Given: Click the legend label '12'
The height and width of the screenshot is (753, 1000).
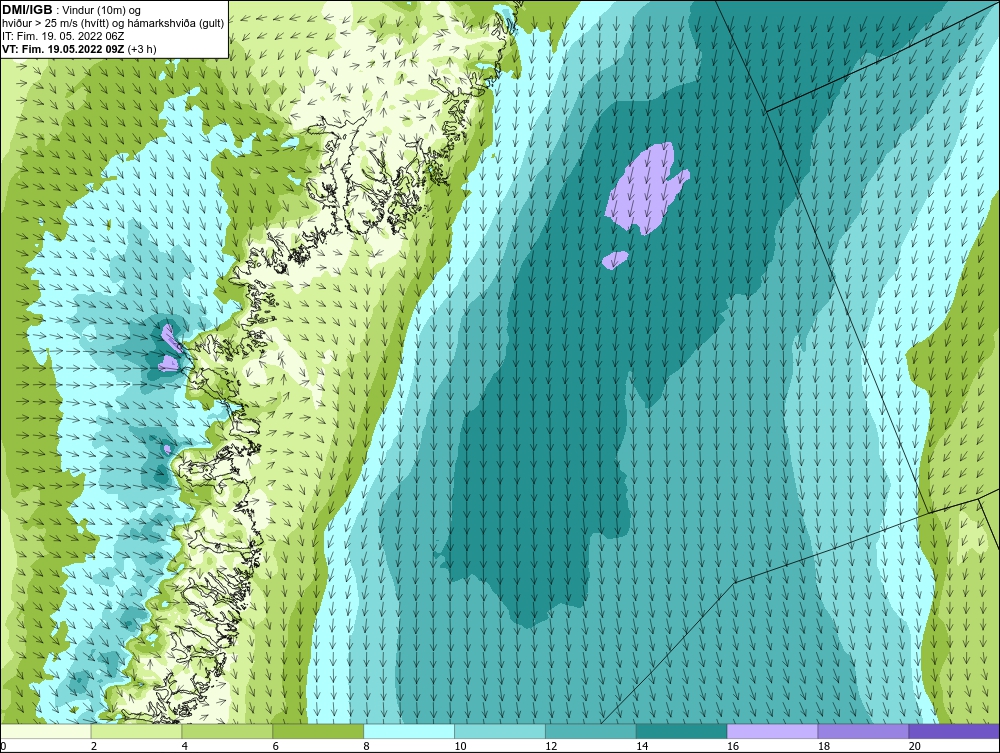Looking at the screenshot, I should 551,746.
